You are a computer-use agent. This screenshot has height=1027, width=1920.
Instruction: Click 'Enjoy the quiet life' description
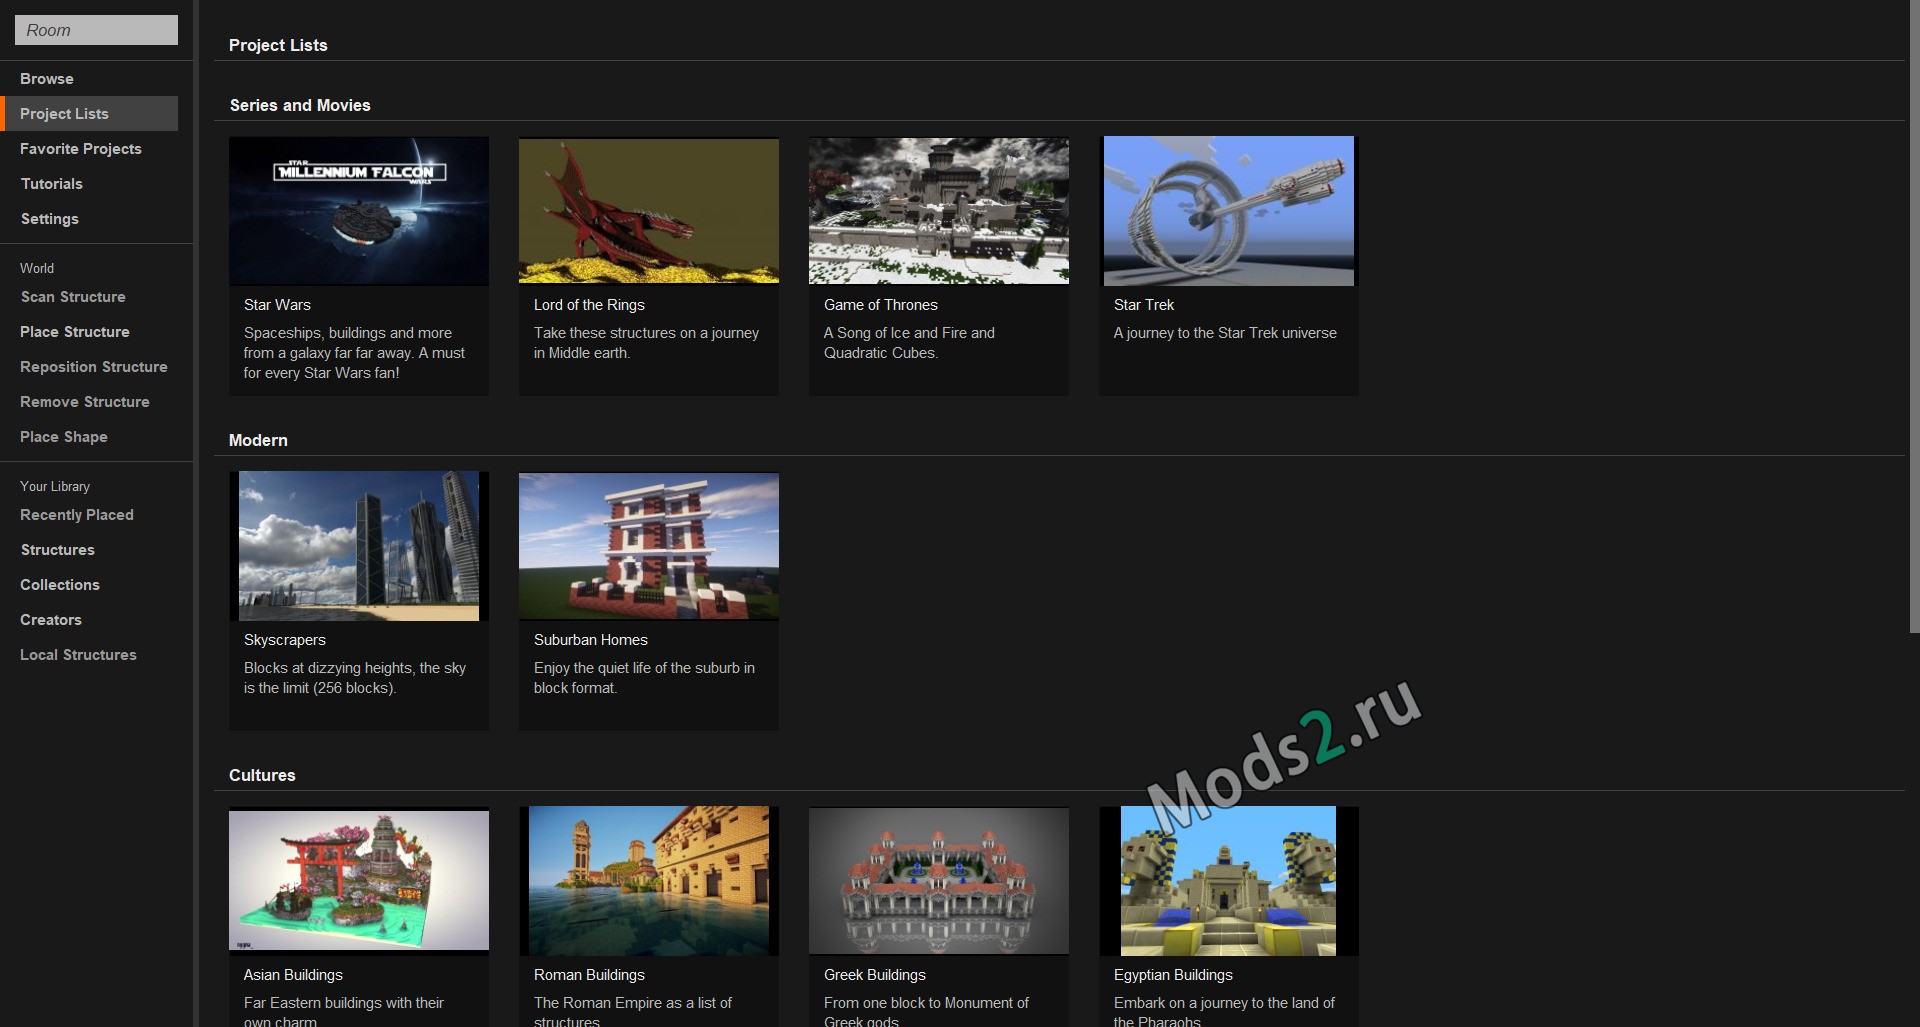click(x=644, y=678)
